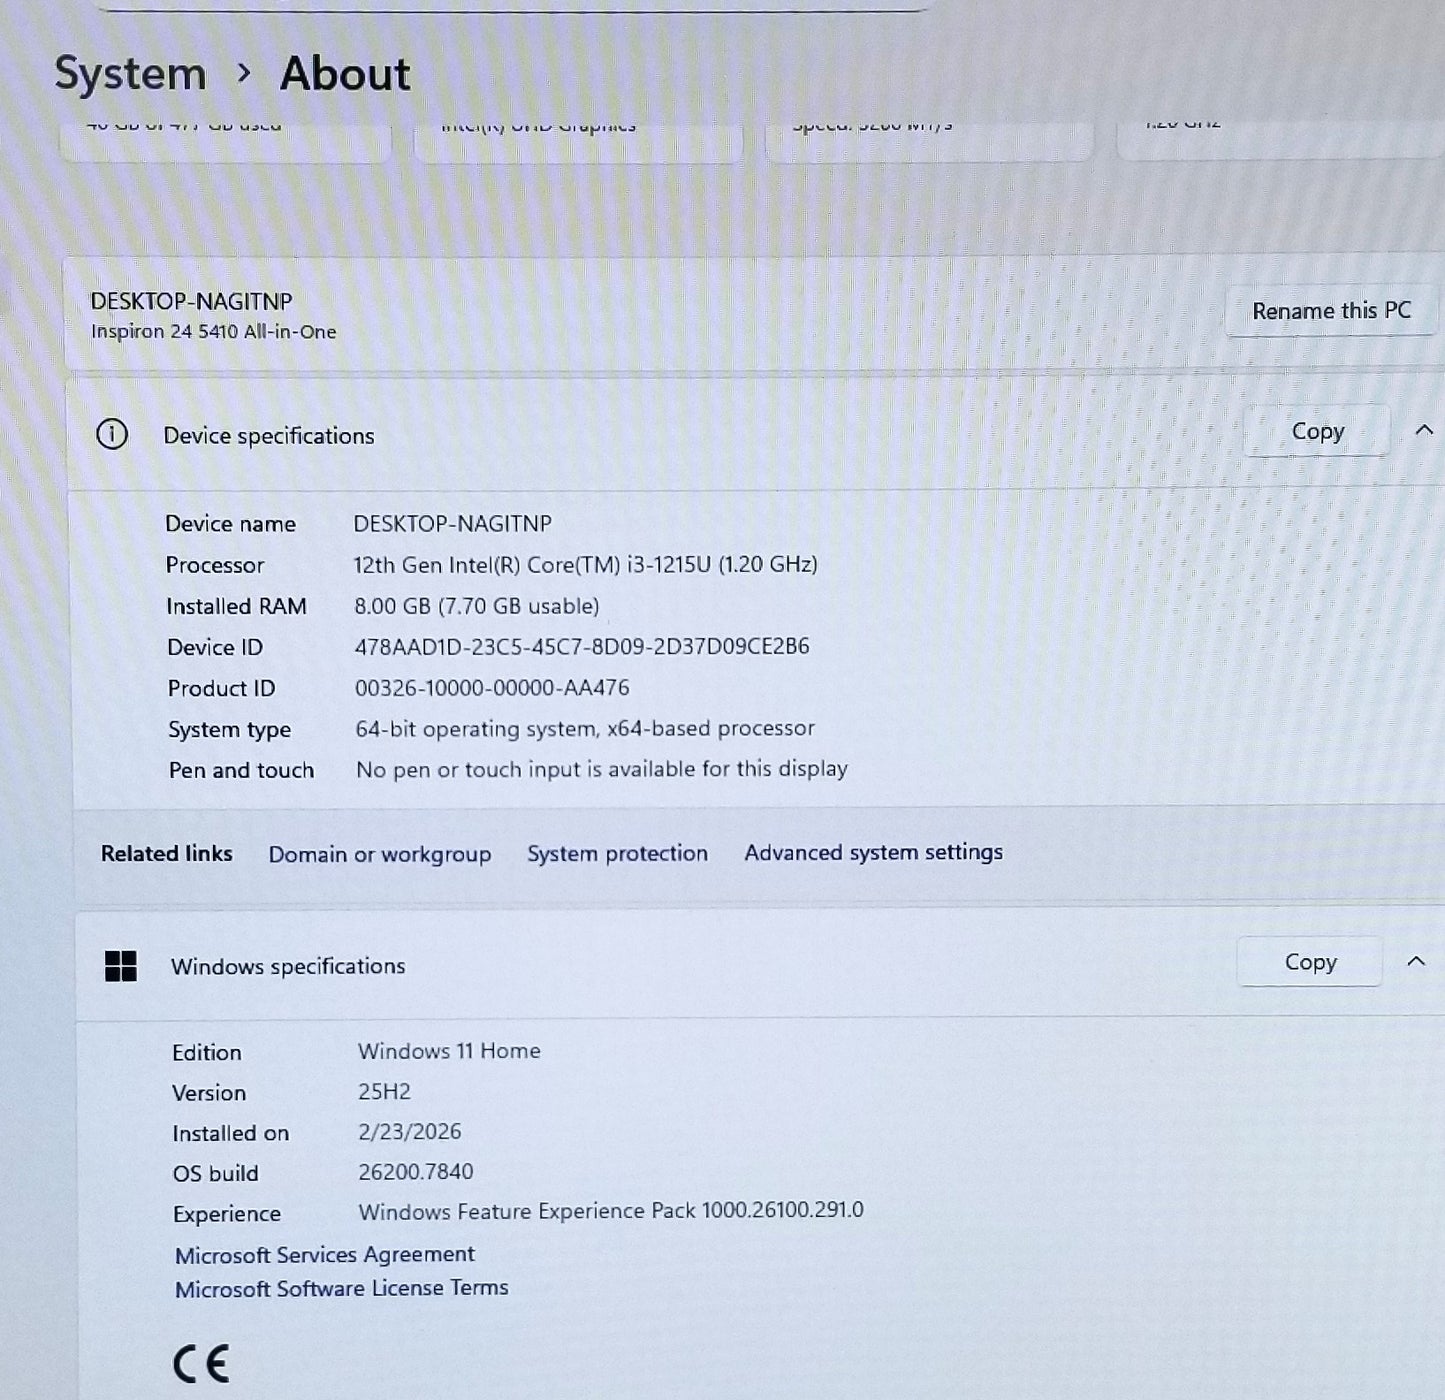Expand the Related links row options
The height and width of the screenshot is (1400, 1445).
(166, 853)
